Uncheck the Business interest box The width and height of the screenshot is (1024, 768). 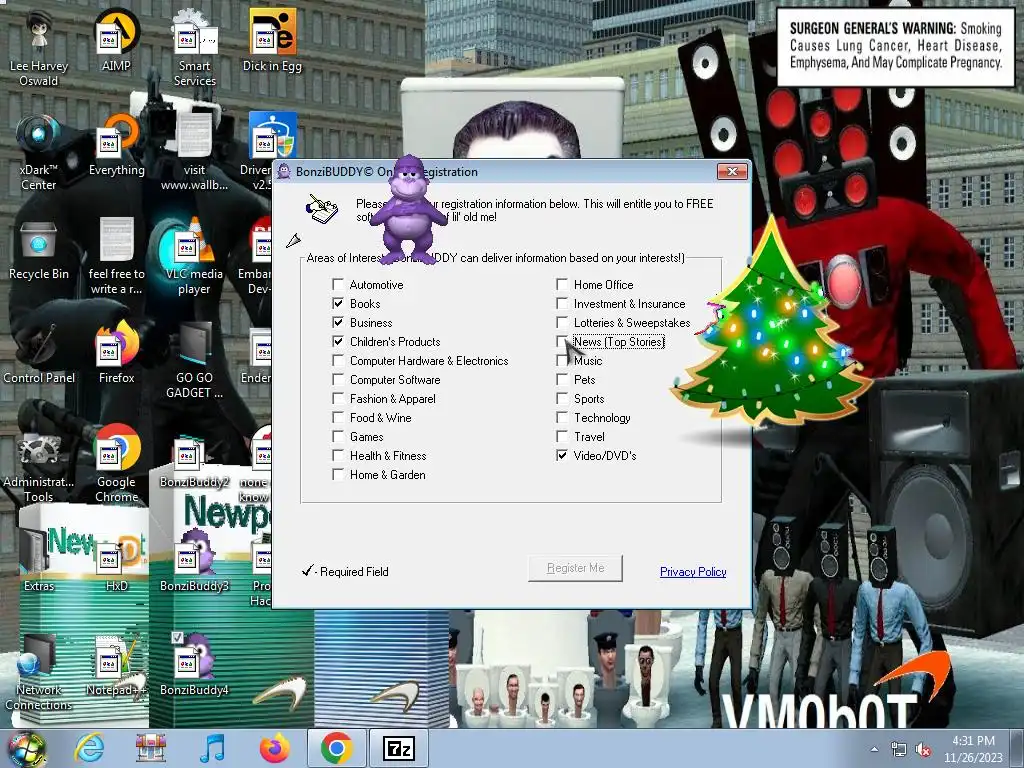click(338, 322)
